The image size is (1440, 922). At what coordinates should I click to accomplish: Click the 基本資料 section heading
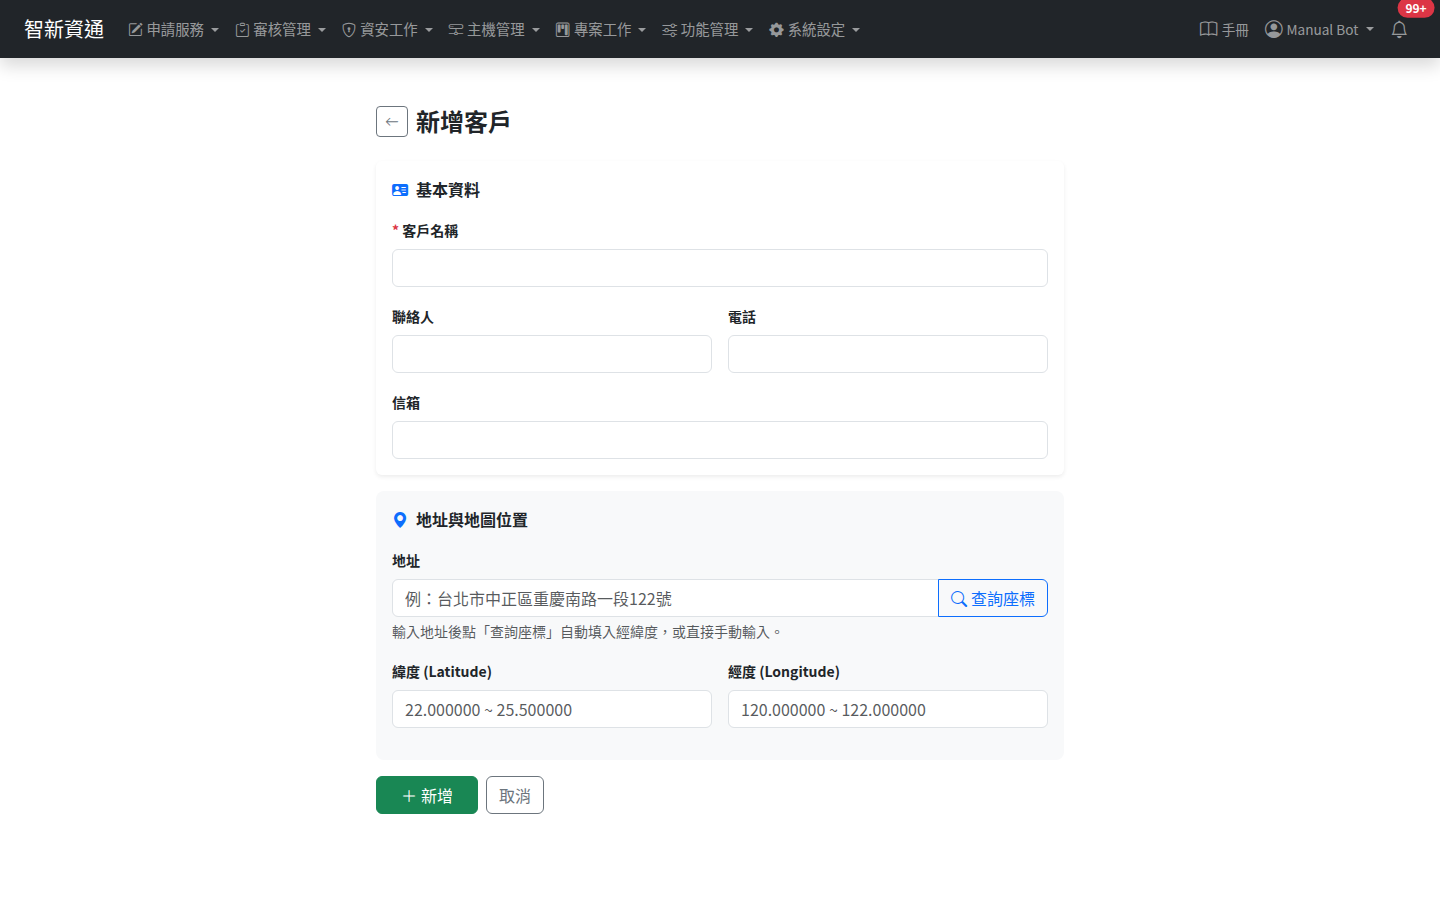[436, 190]
